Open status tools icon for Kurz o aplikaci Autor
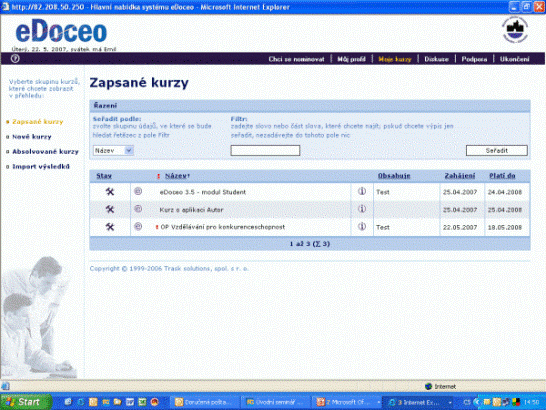The height and width of the screenshot is (410, 546). tap(110, 209)
